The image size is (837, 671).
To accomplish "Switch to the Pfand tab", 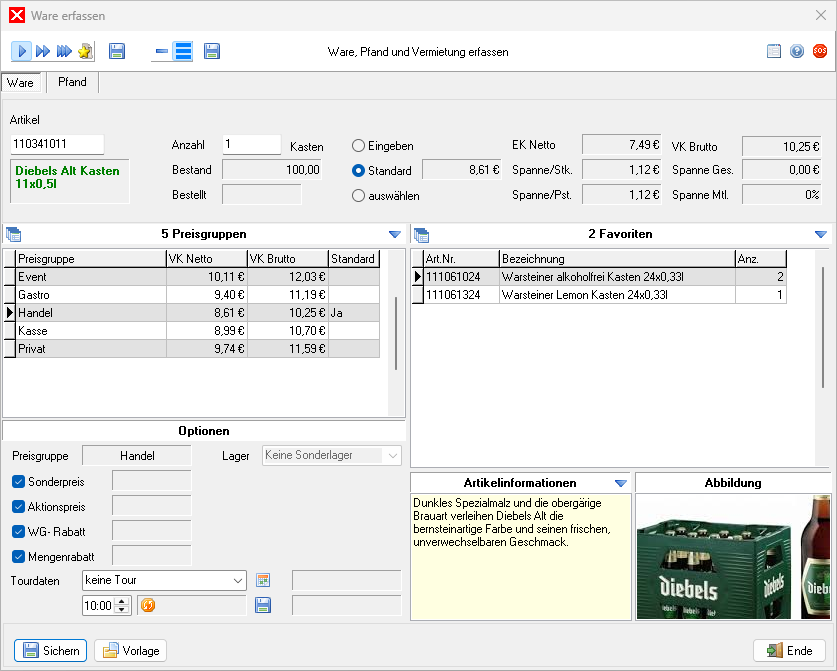I will pos(72,83).
